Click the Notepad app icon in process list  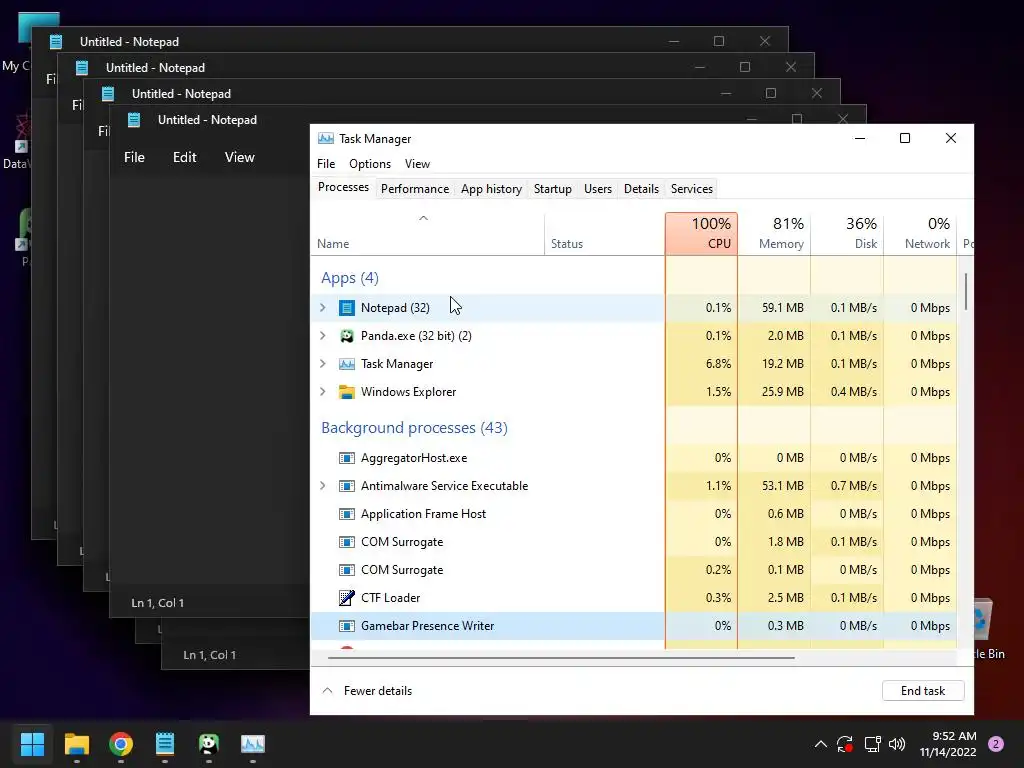(x=347, y=308)
